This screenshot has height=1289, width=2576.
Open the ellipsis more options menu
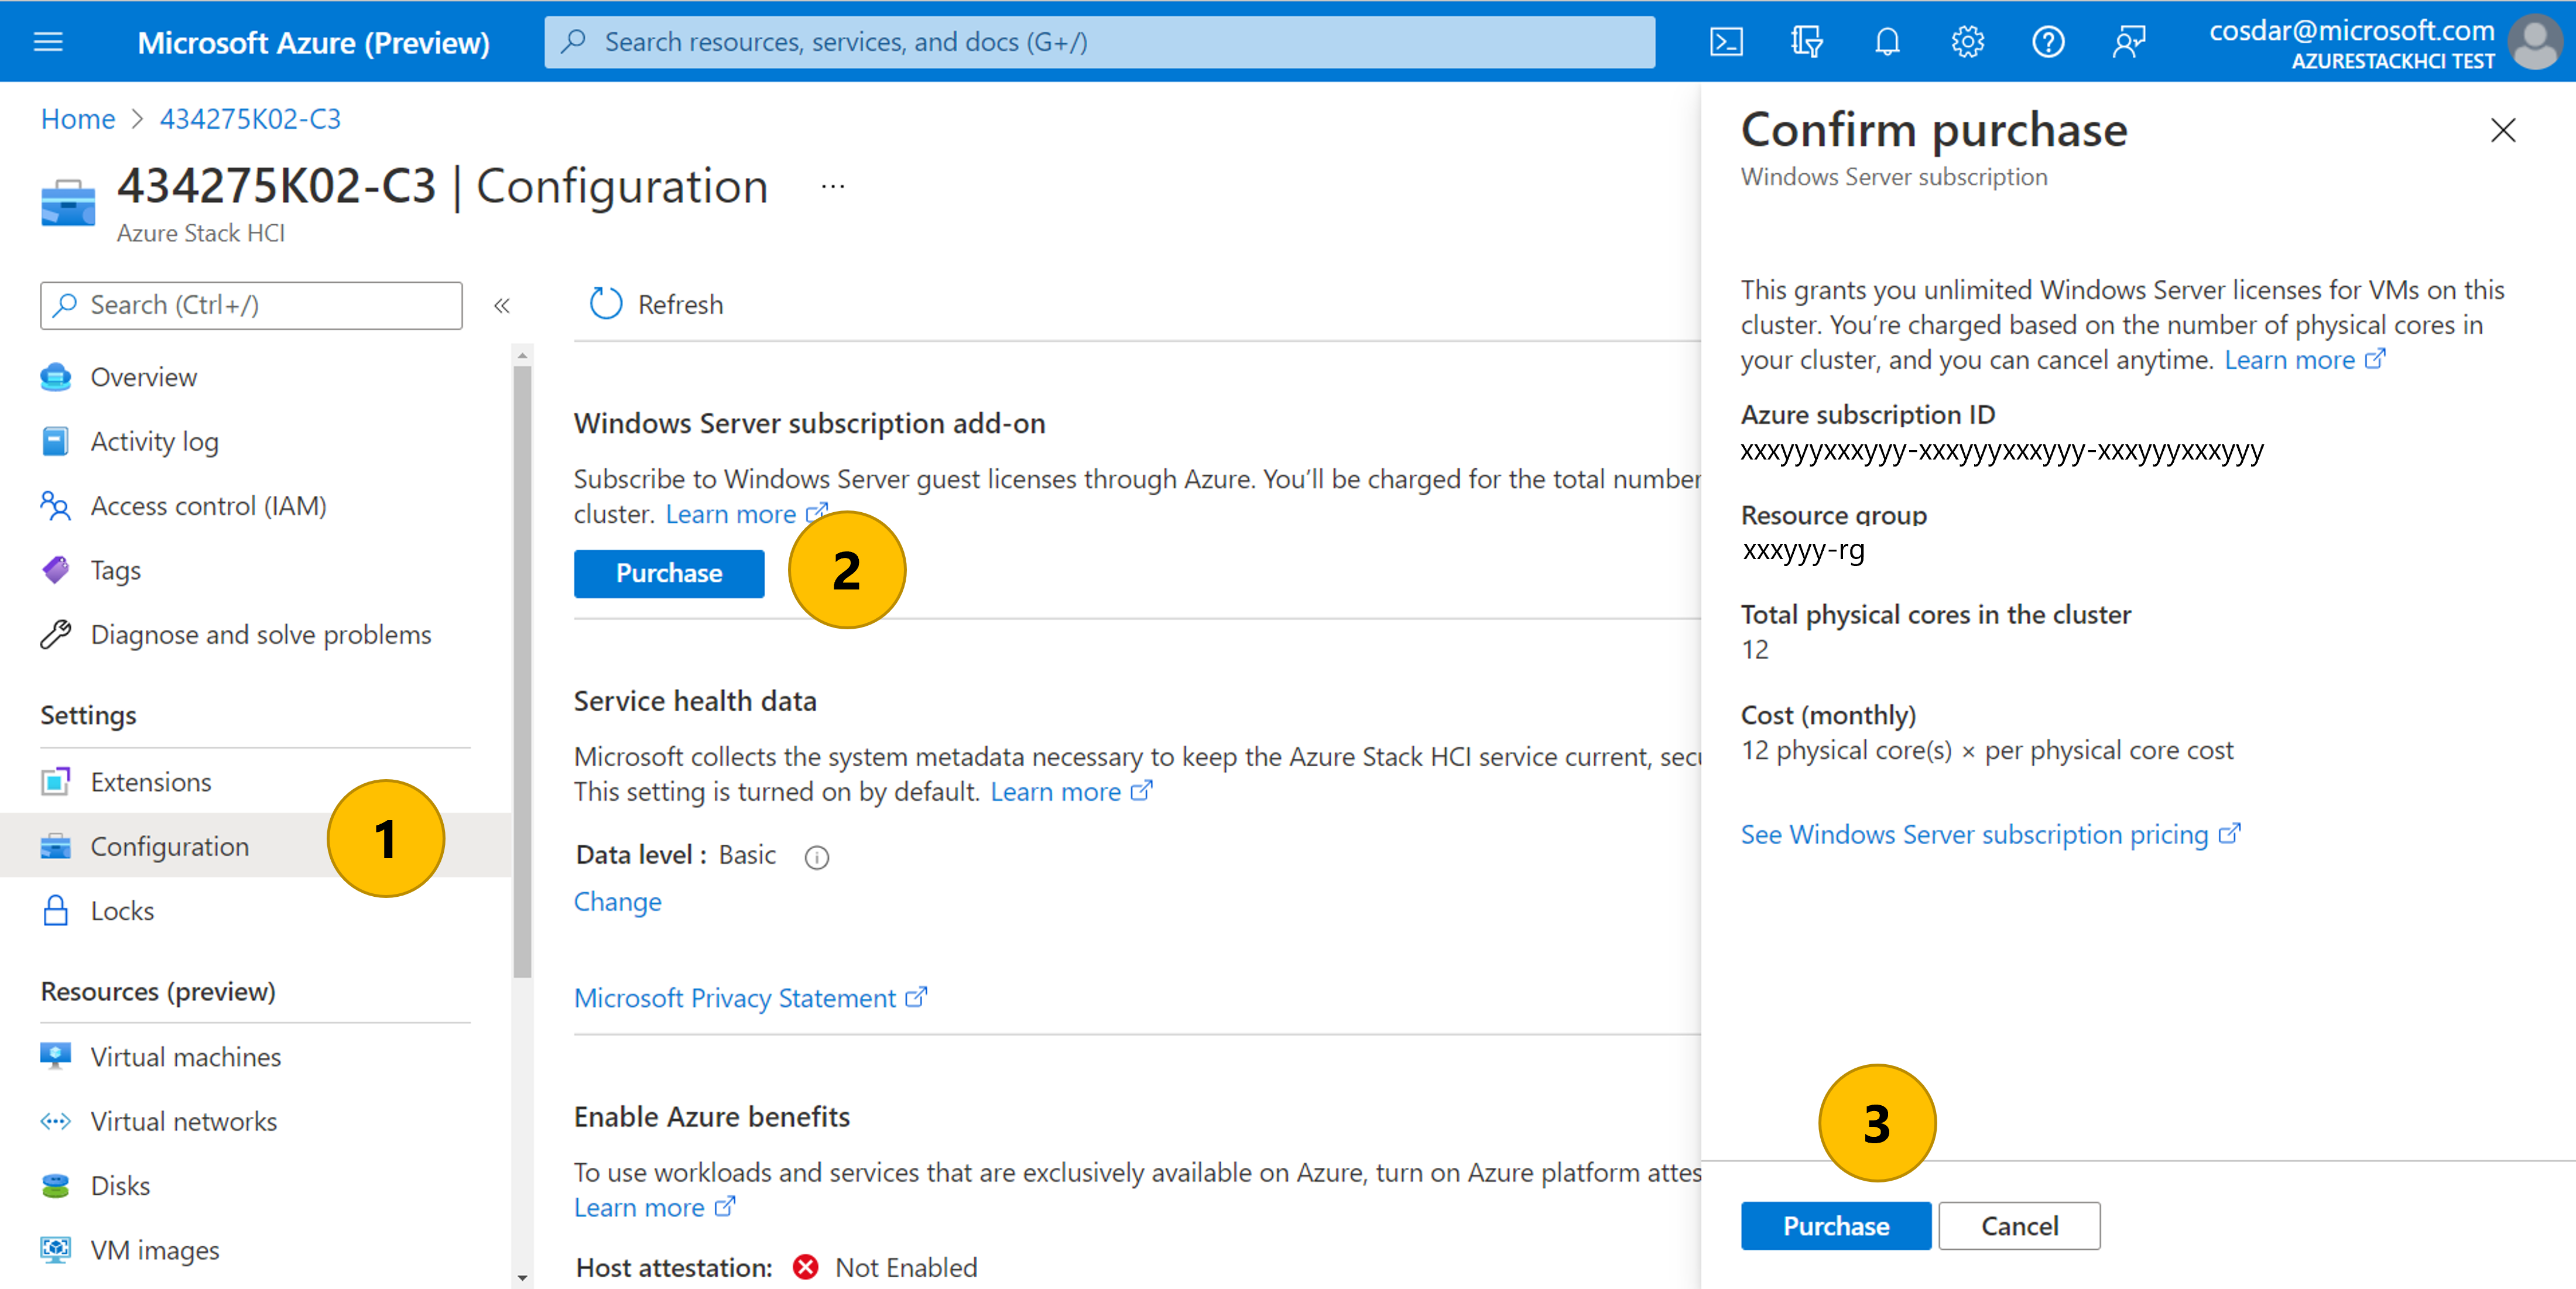(x=832, y=187)
